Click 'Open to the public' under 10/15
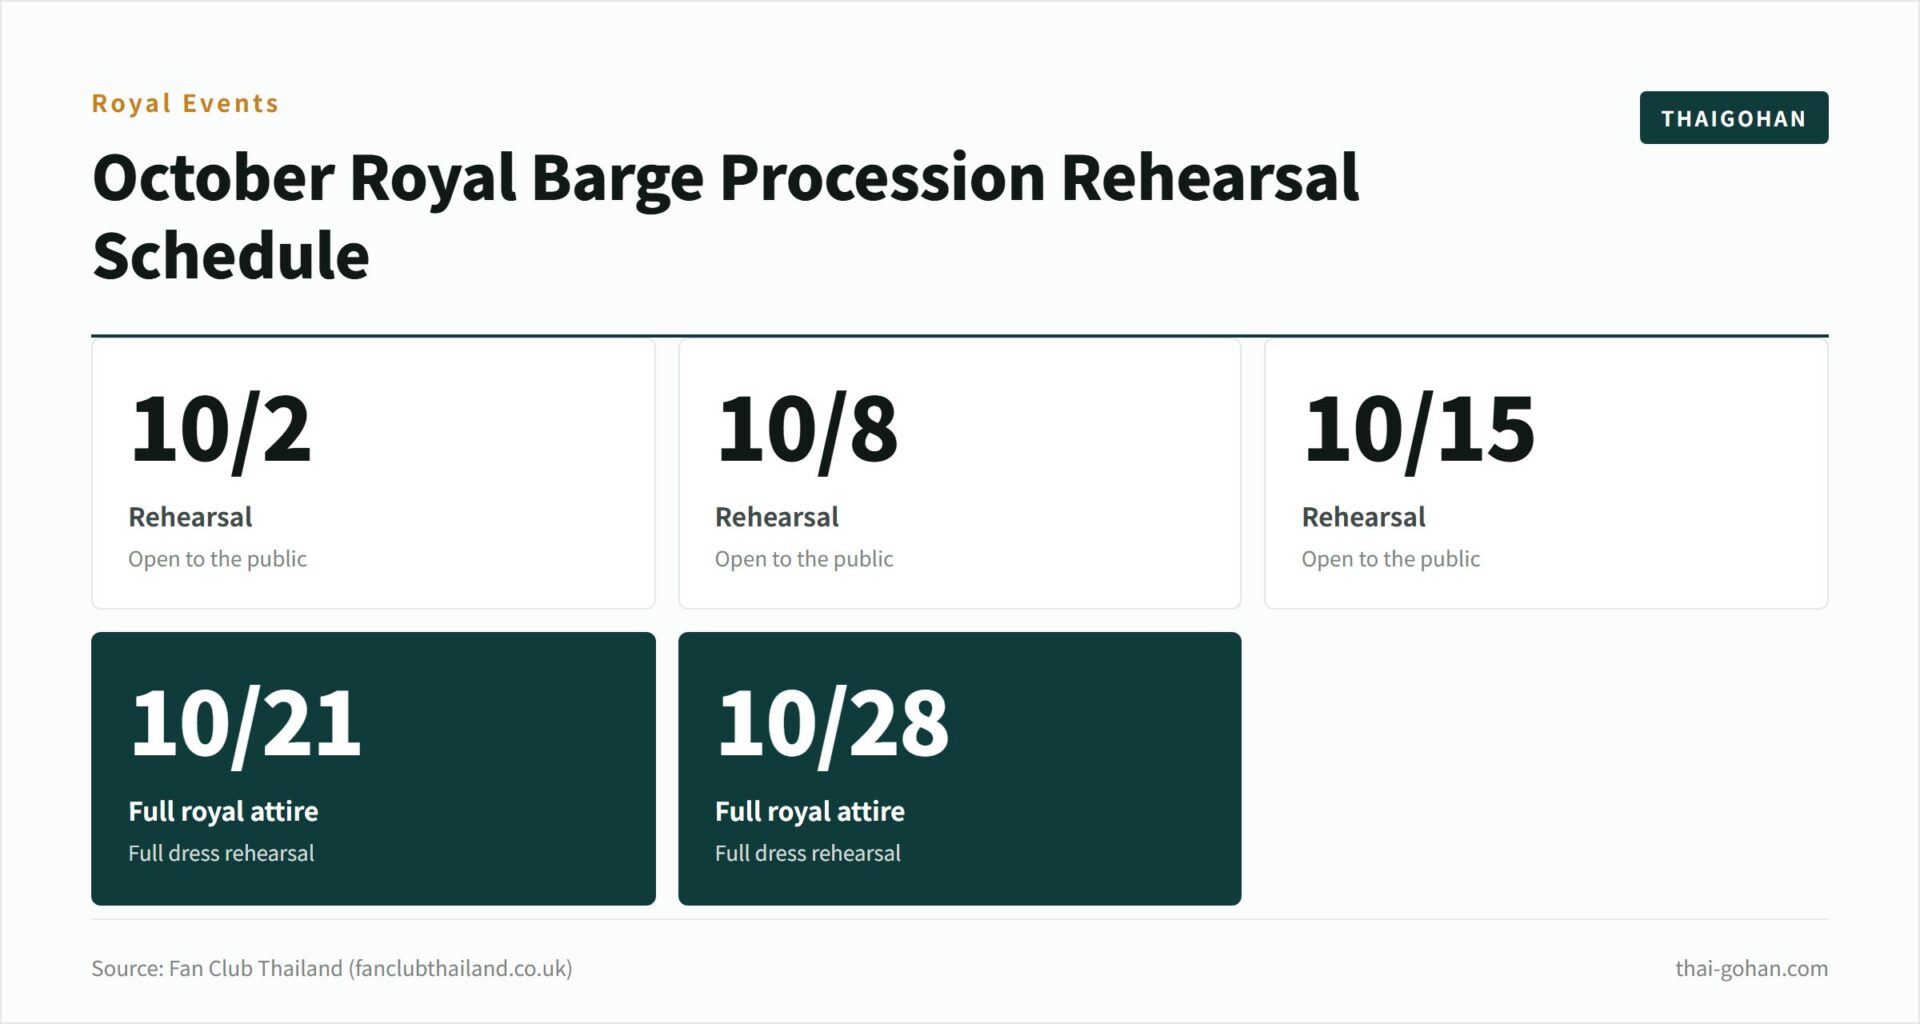The image size is (1920, 1024). [1390, 559]
